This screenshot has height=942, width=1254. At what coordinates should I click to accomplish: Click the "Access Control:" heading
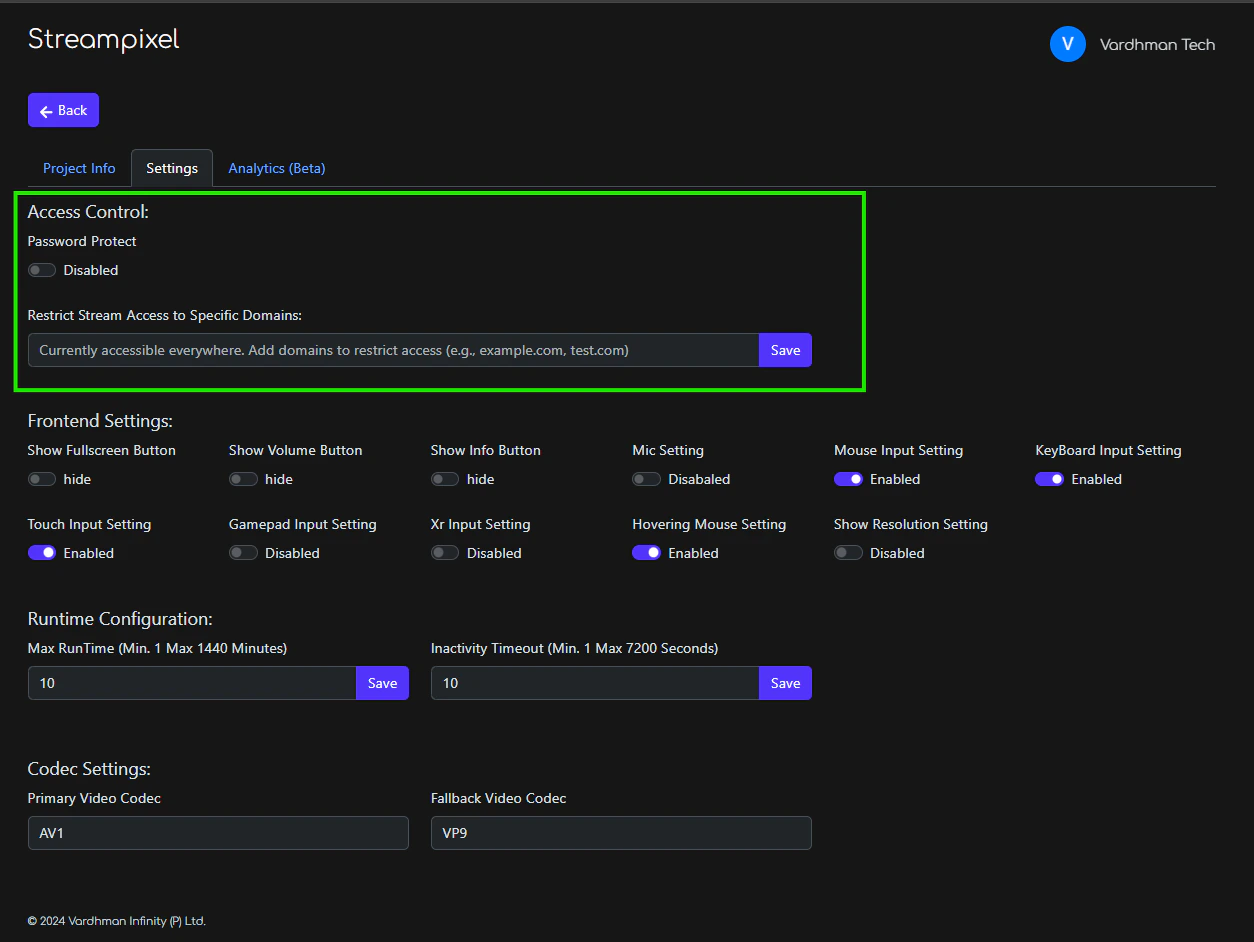point(88,212)
